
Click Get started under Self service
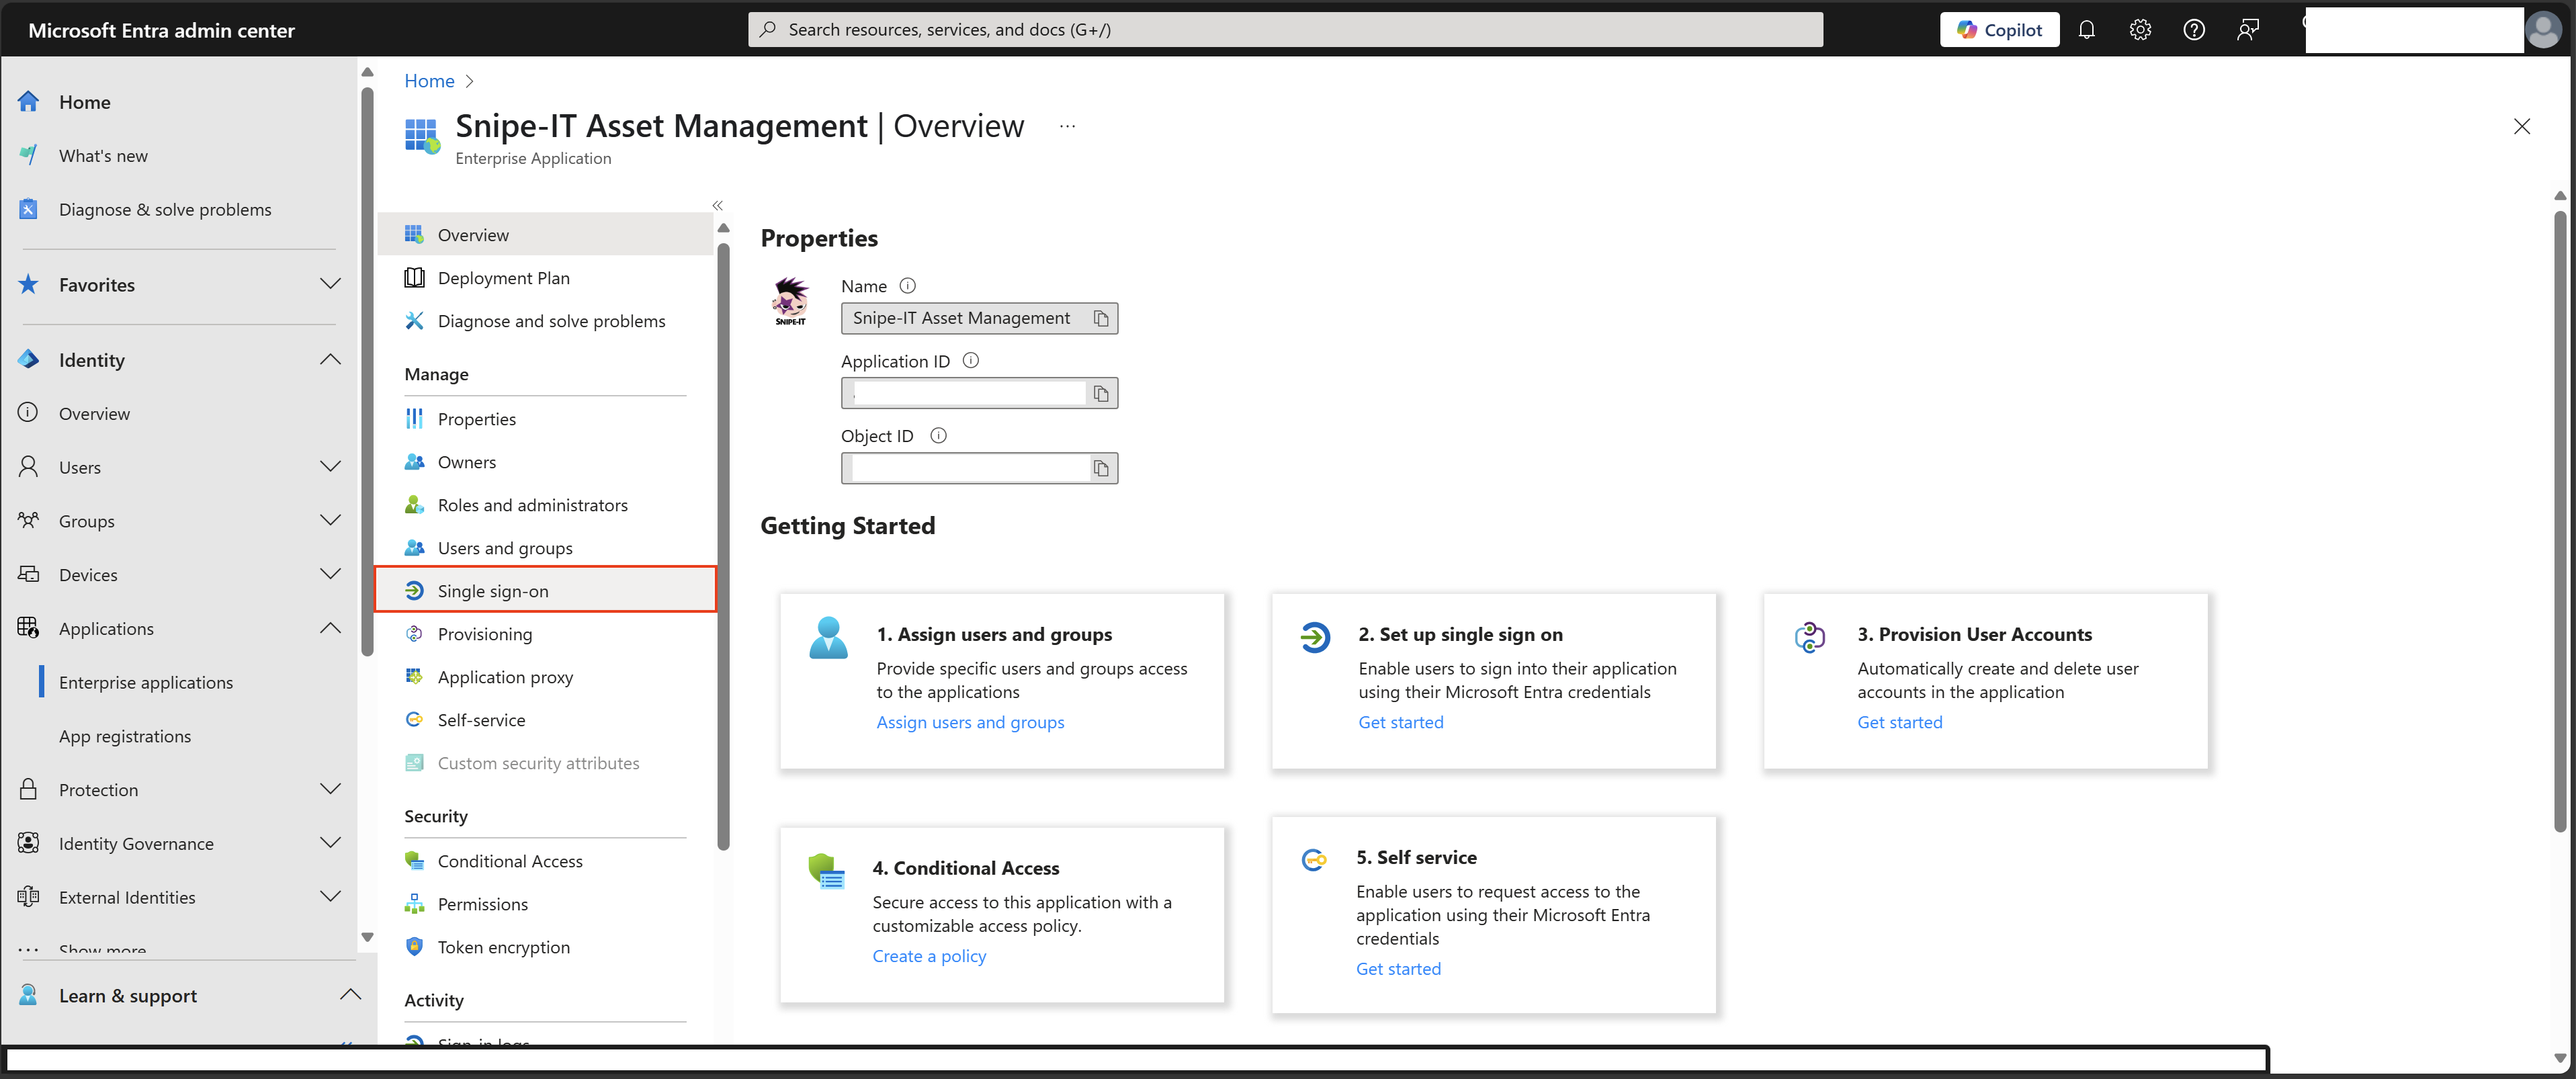click(1398, 969)
